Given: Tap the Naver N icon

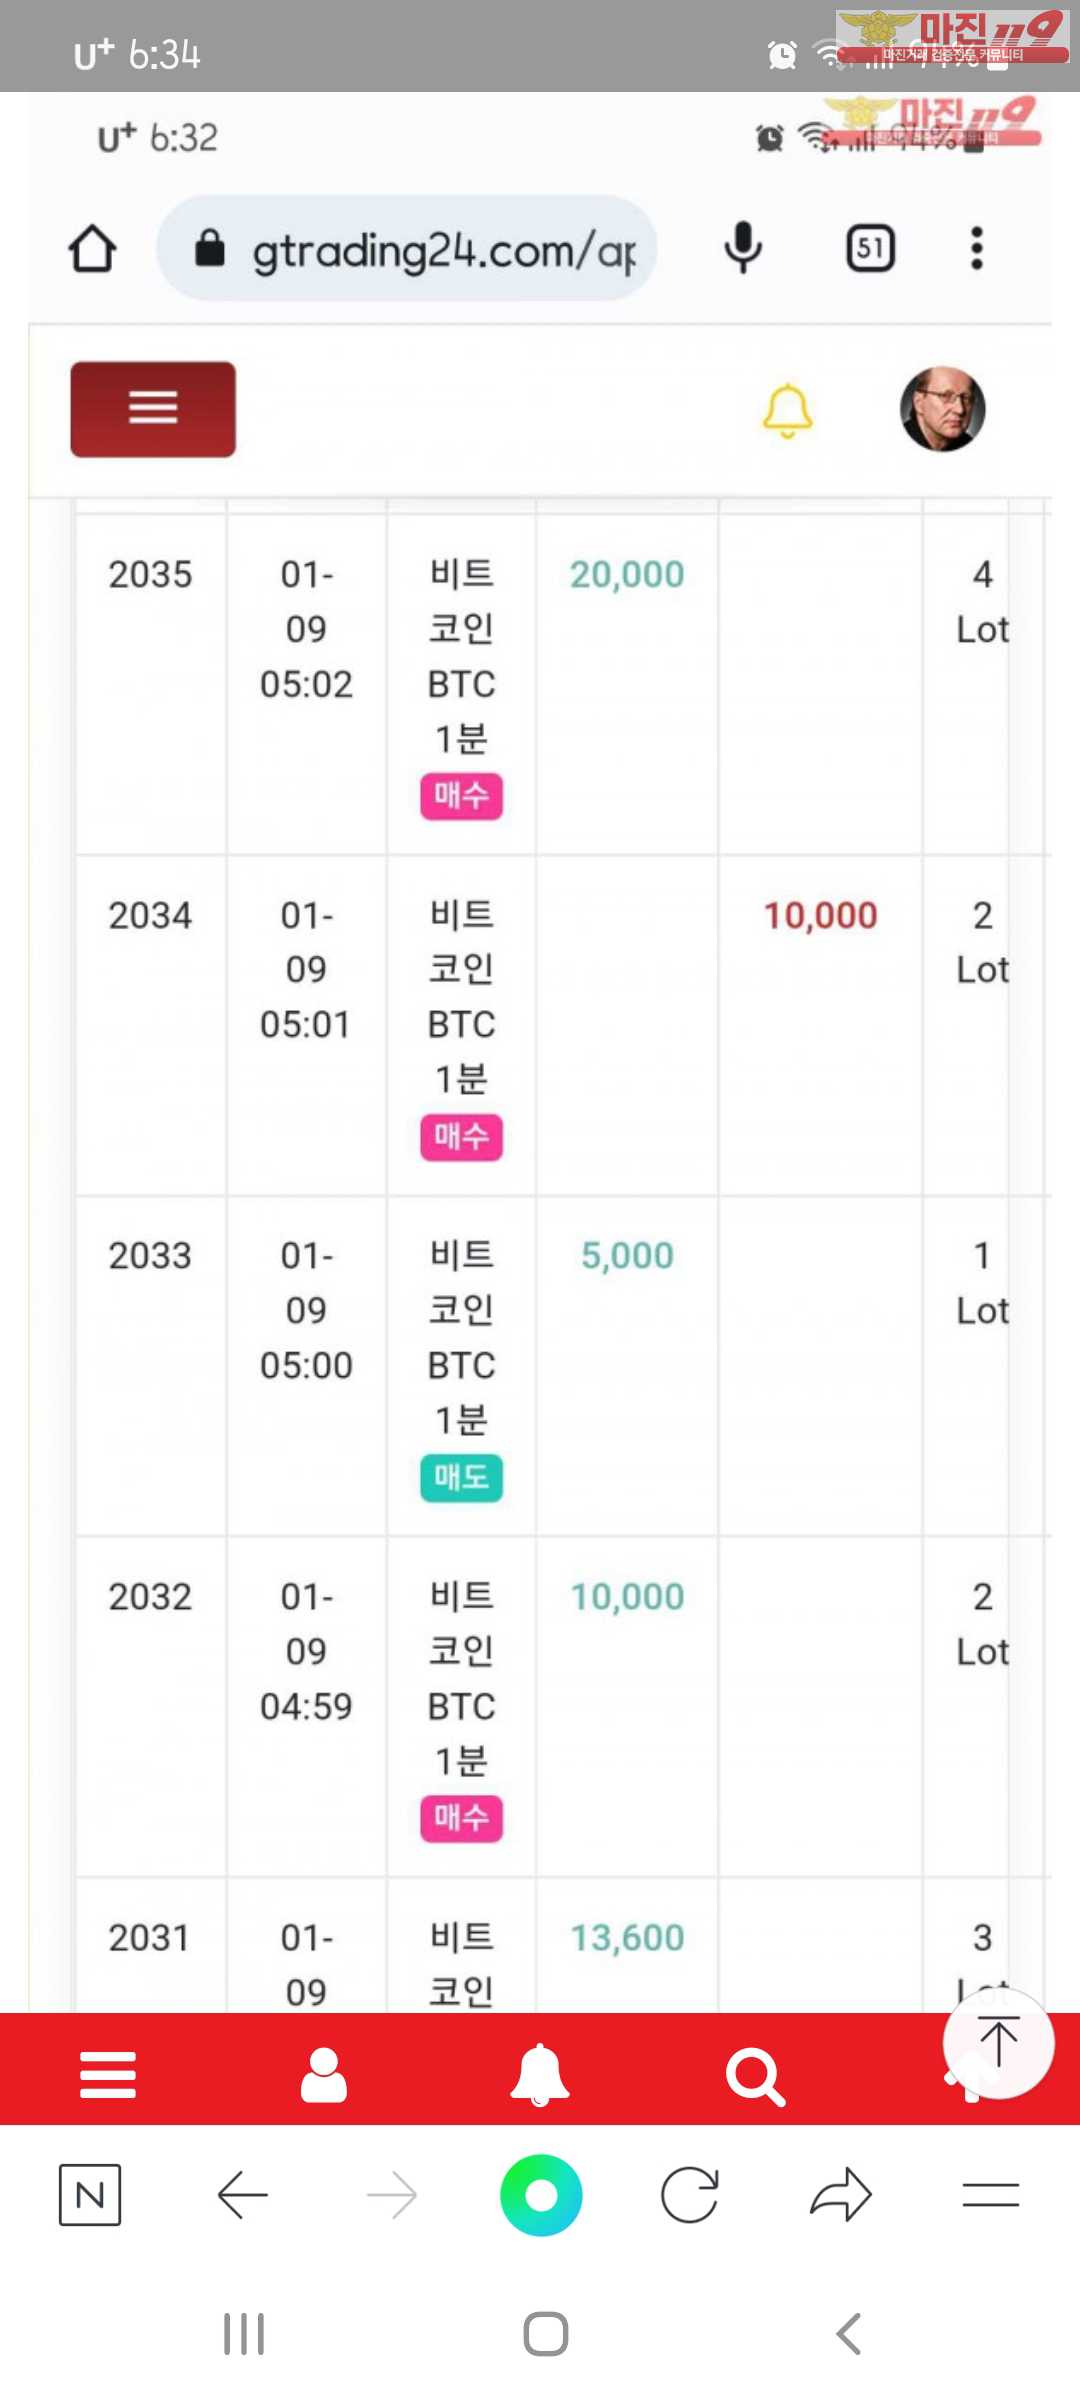Looking at the screenshot, I should 90,2195.
